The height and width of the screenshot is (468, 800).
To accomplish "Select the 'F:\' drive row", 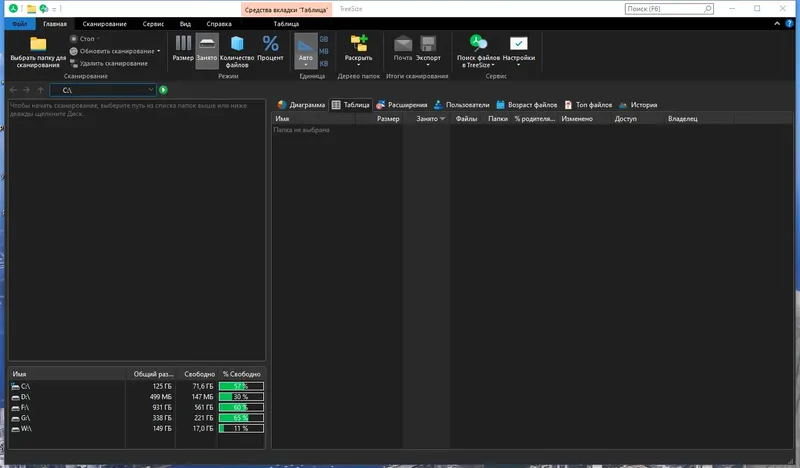I will pos(137,407).
